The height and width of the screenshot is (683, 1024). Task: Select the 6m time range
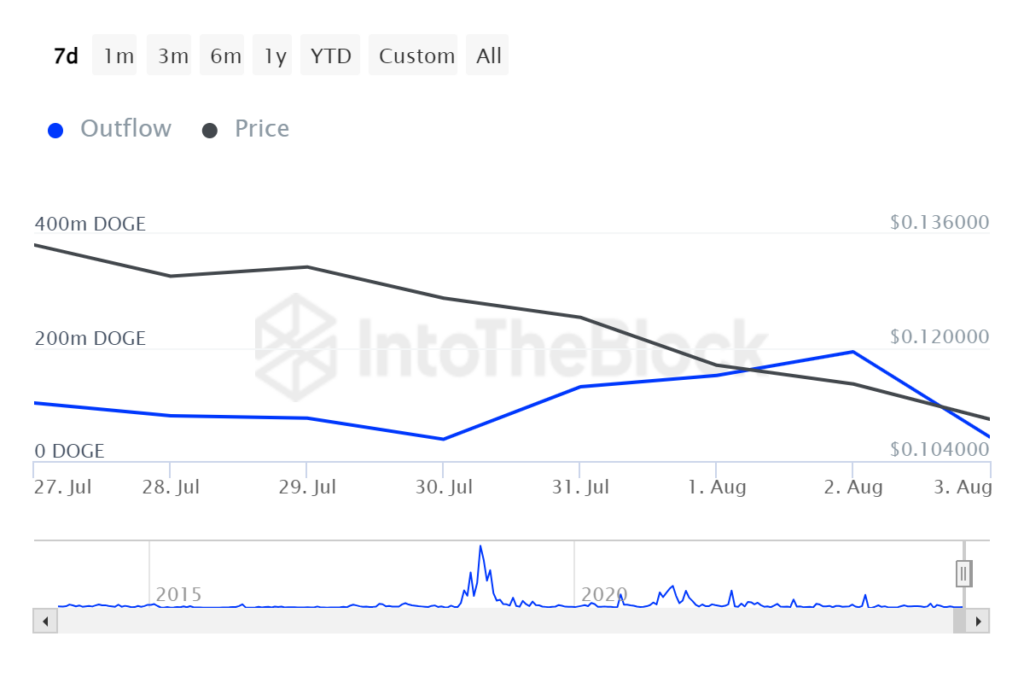click(x=225, y=56)
